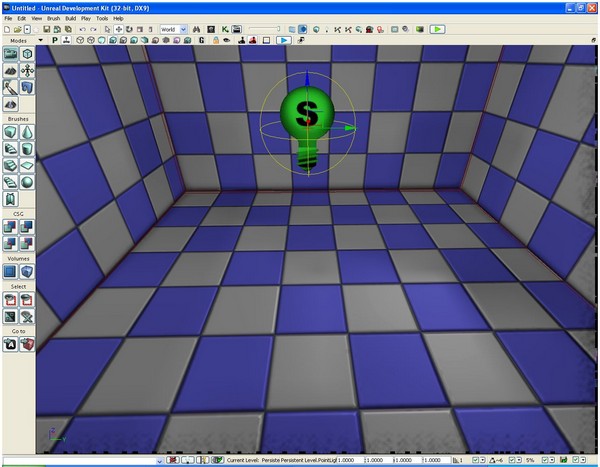Open the File menu
Viewport: 600px width, 467px height.
point(8,18)
